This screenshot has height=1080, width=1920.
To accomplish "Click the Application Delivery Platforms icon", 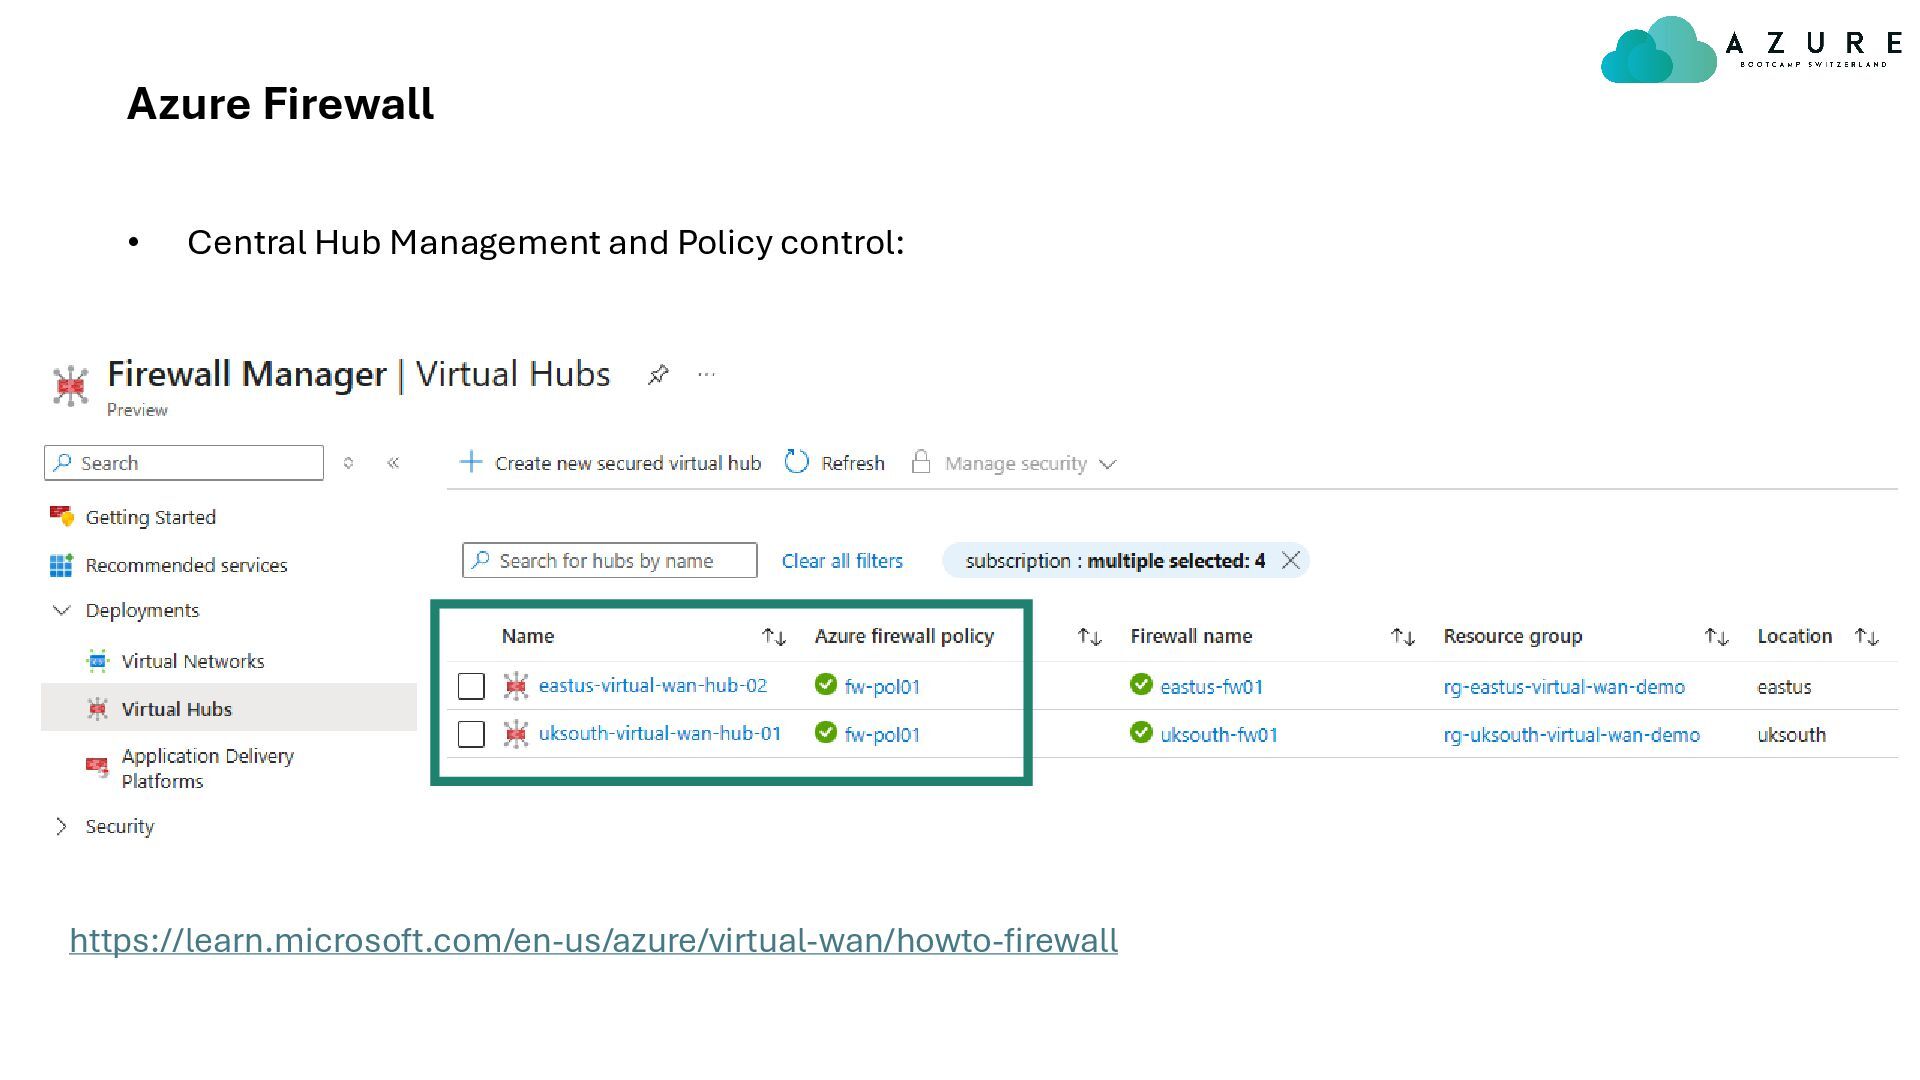I will [97, 767].
